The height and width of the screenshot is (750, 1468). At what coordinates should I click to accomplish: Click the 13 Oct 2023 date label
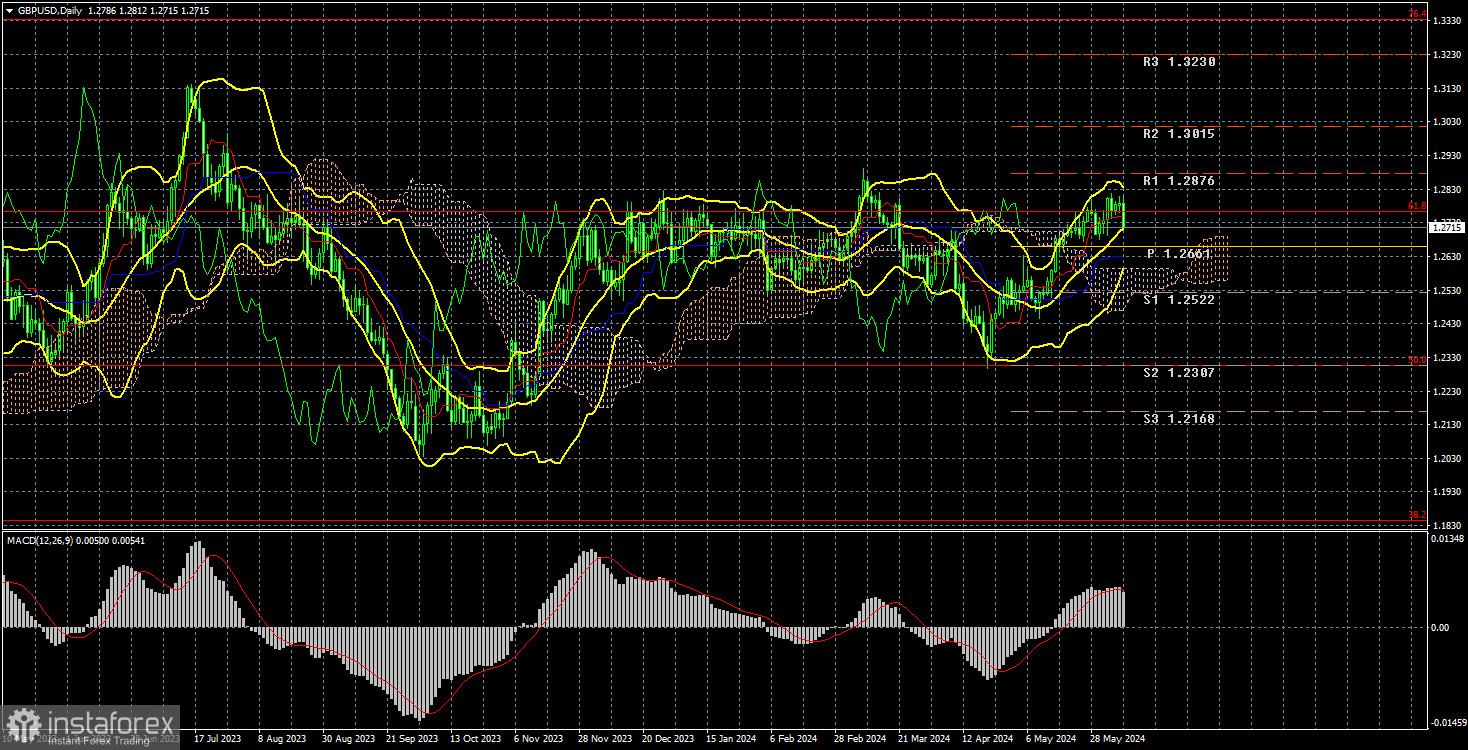[x=476, y=739]
